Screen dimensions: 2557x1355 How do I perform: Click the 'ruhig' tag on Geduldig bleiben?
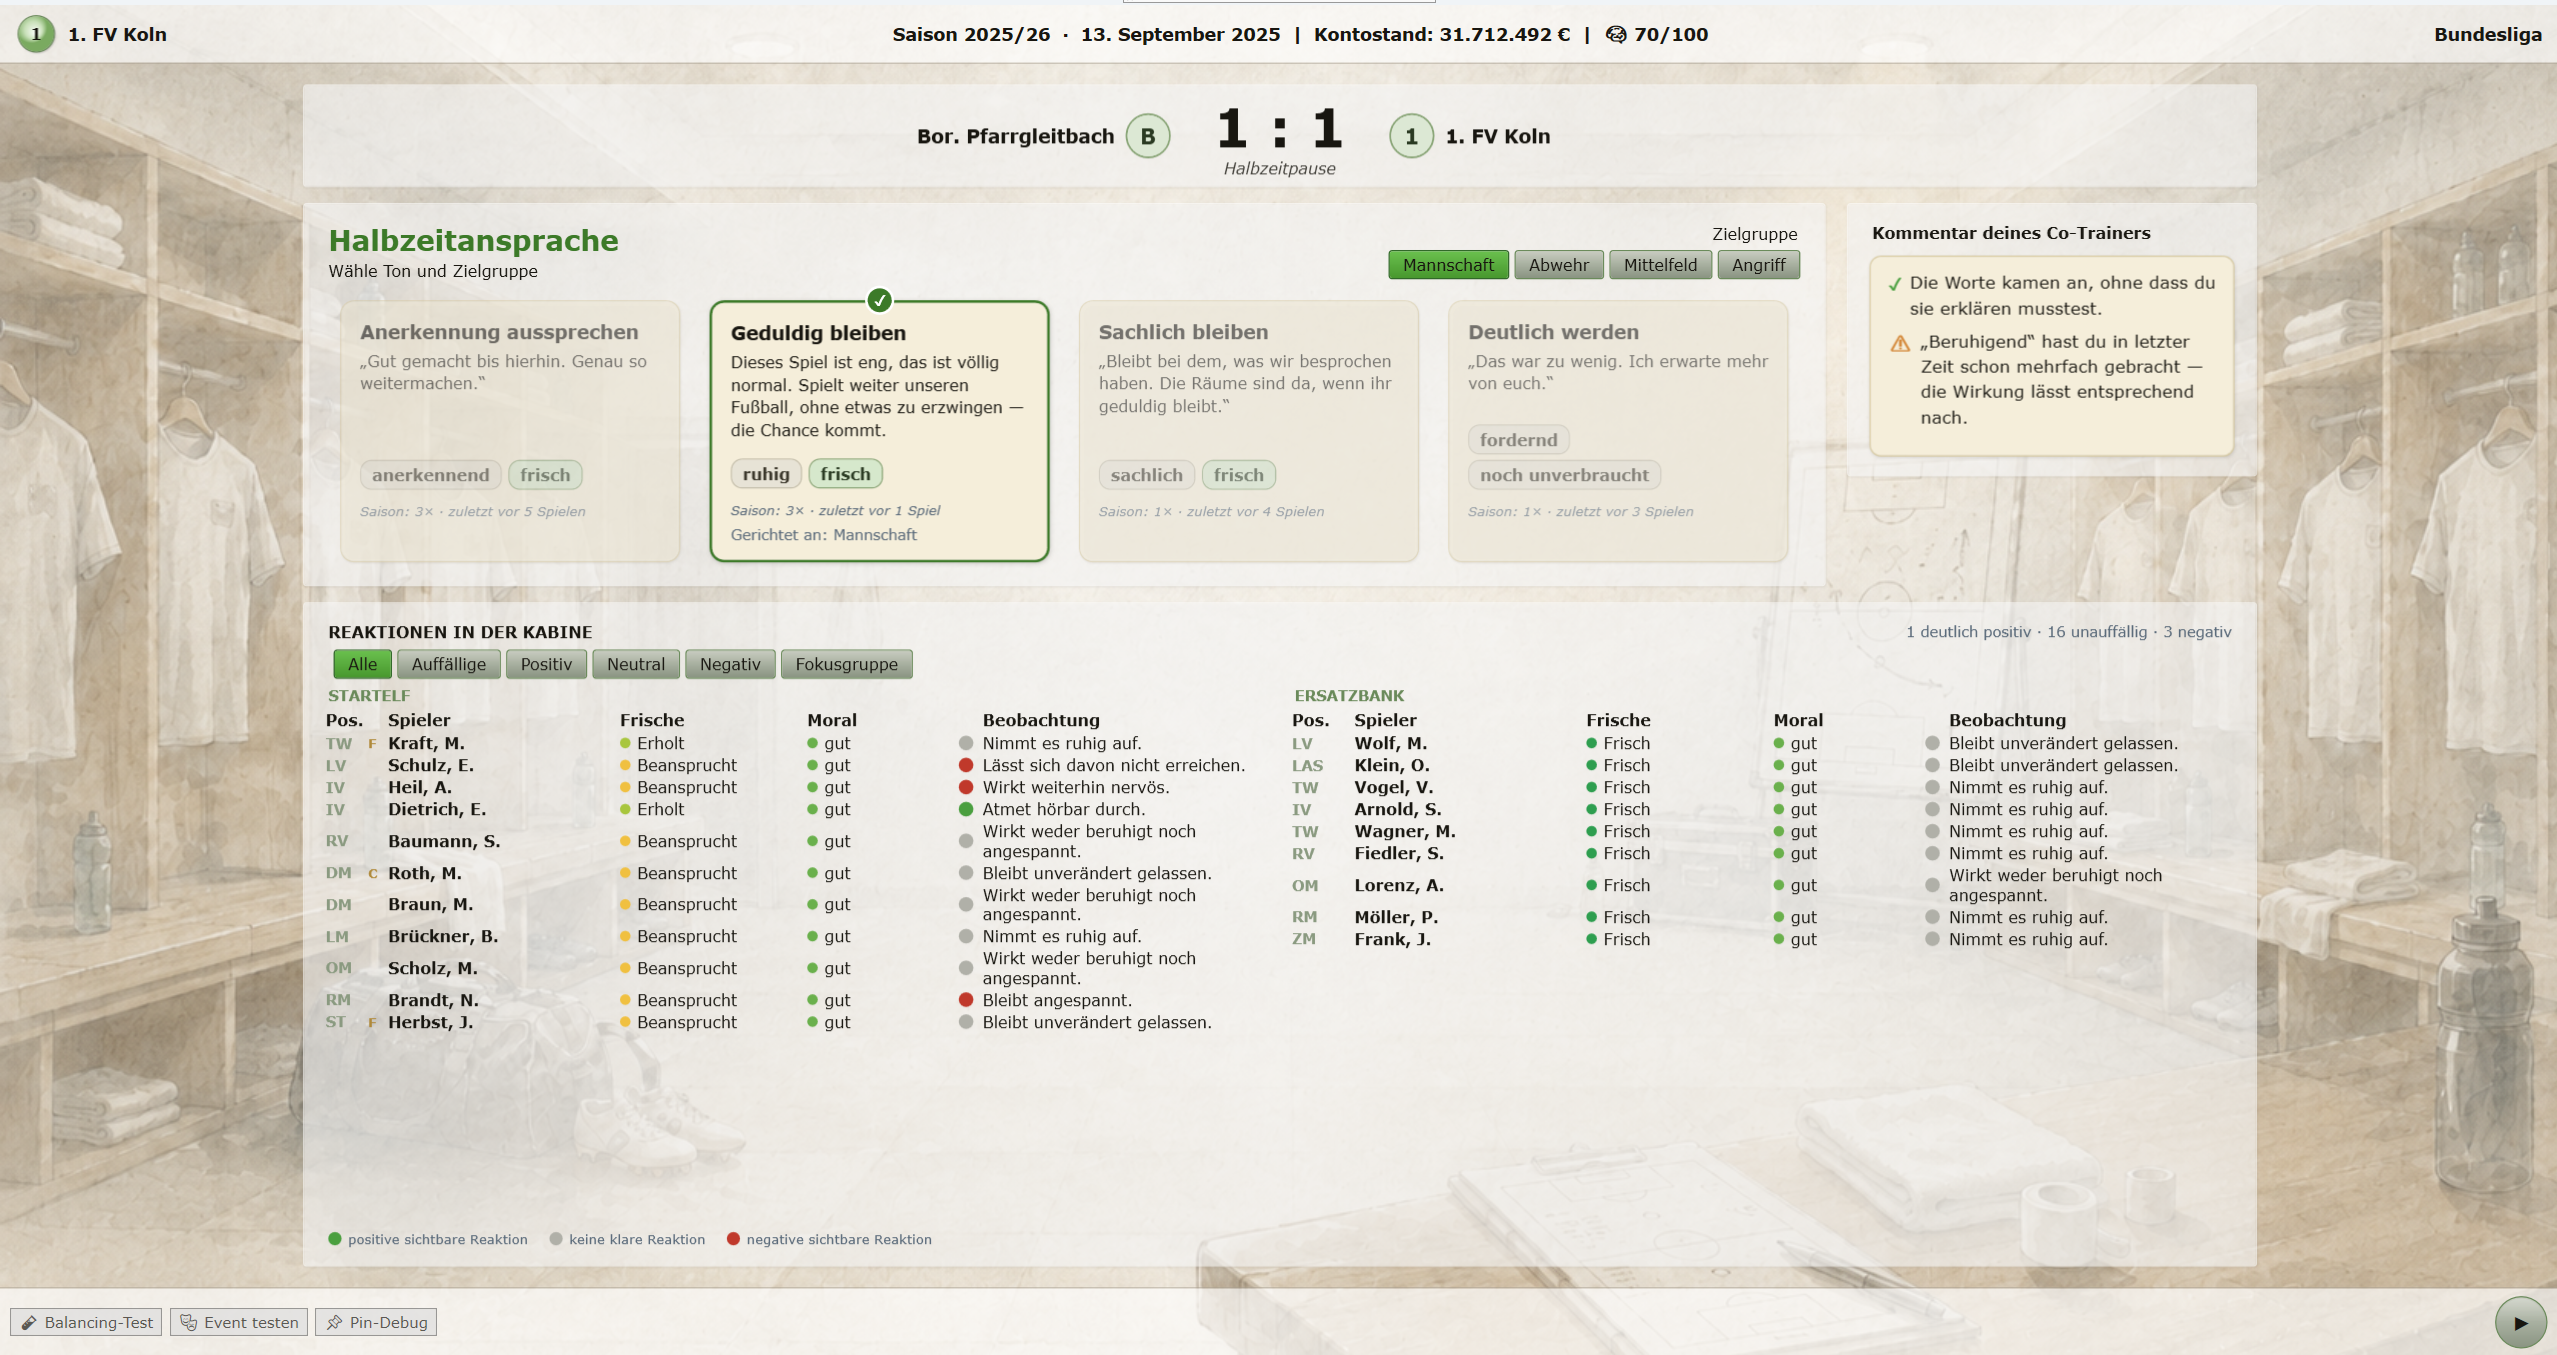[766, 474]
